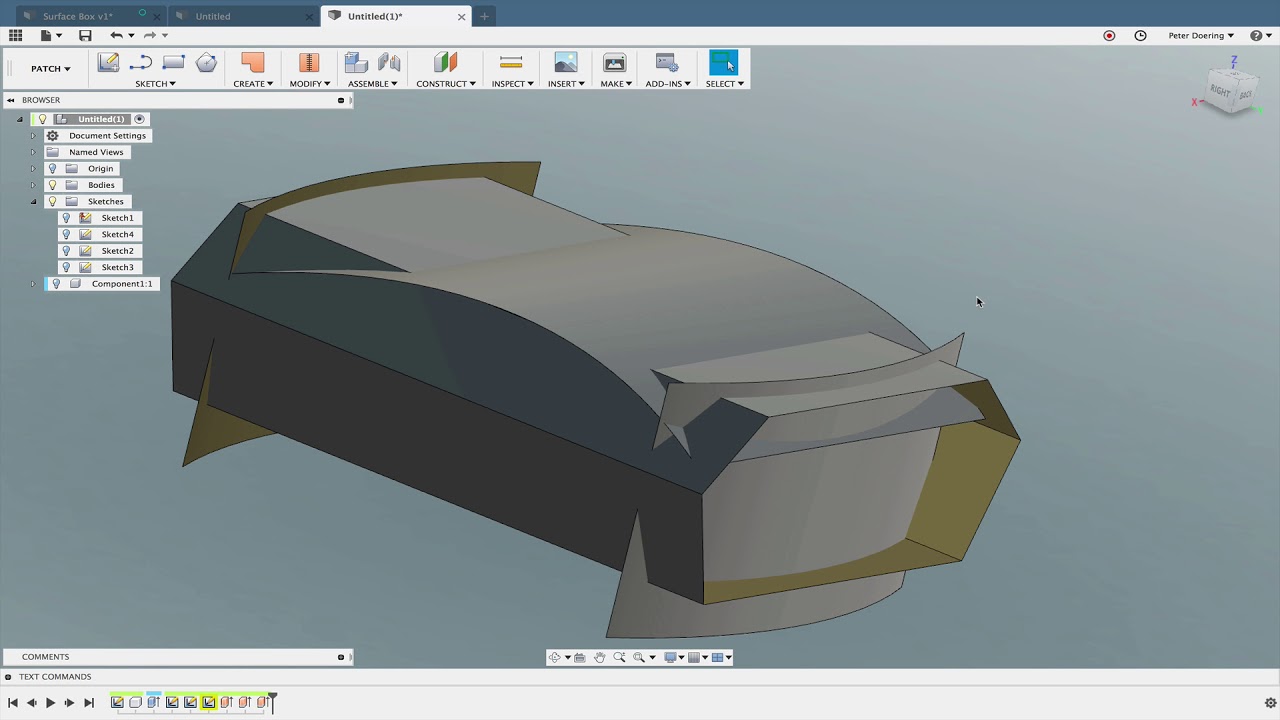The image size is (1280, 720).
Task: Expand the Bodies folder tree arrow
Action: (33, 185)
